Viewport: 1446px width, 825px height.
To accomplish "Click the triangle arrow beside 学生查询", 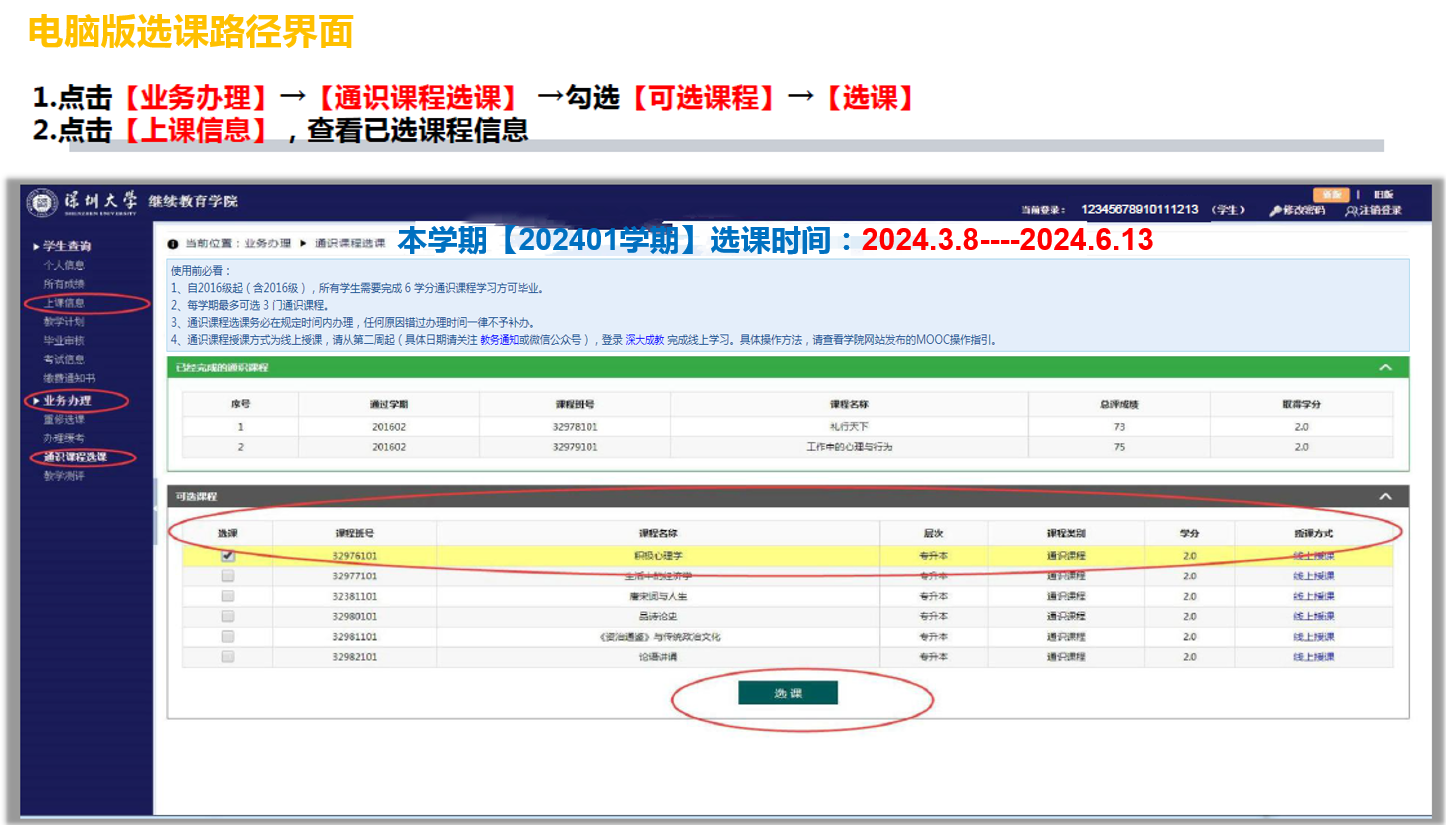I will 36,246.
